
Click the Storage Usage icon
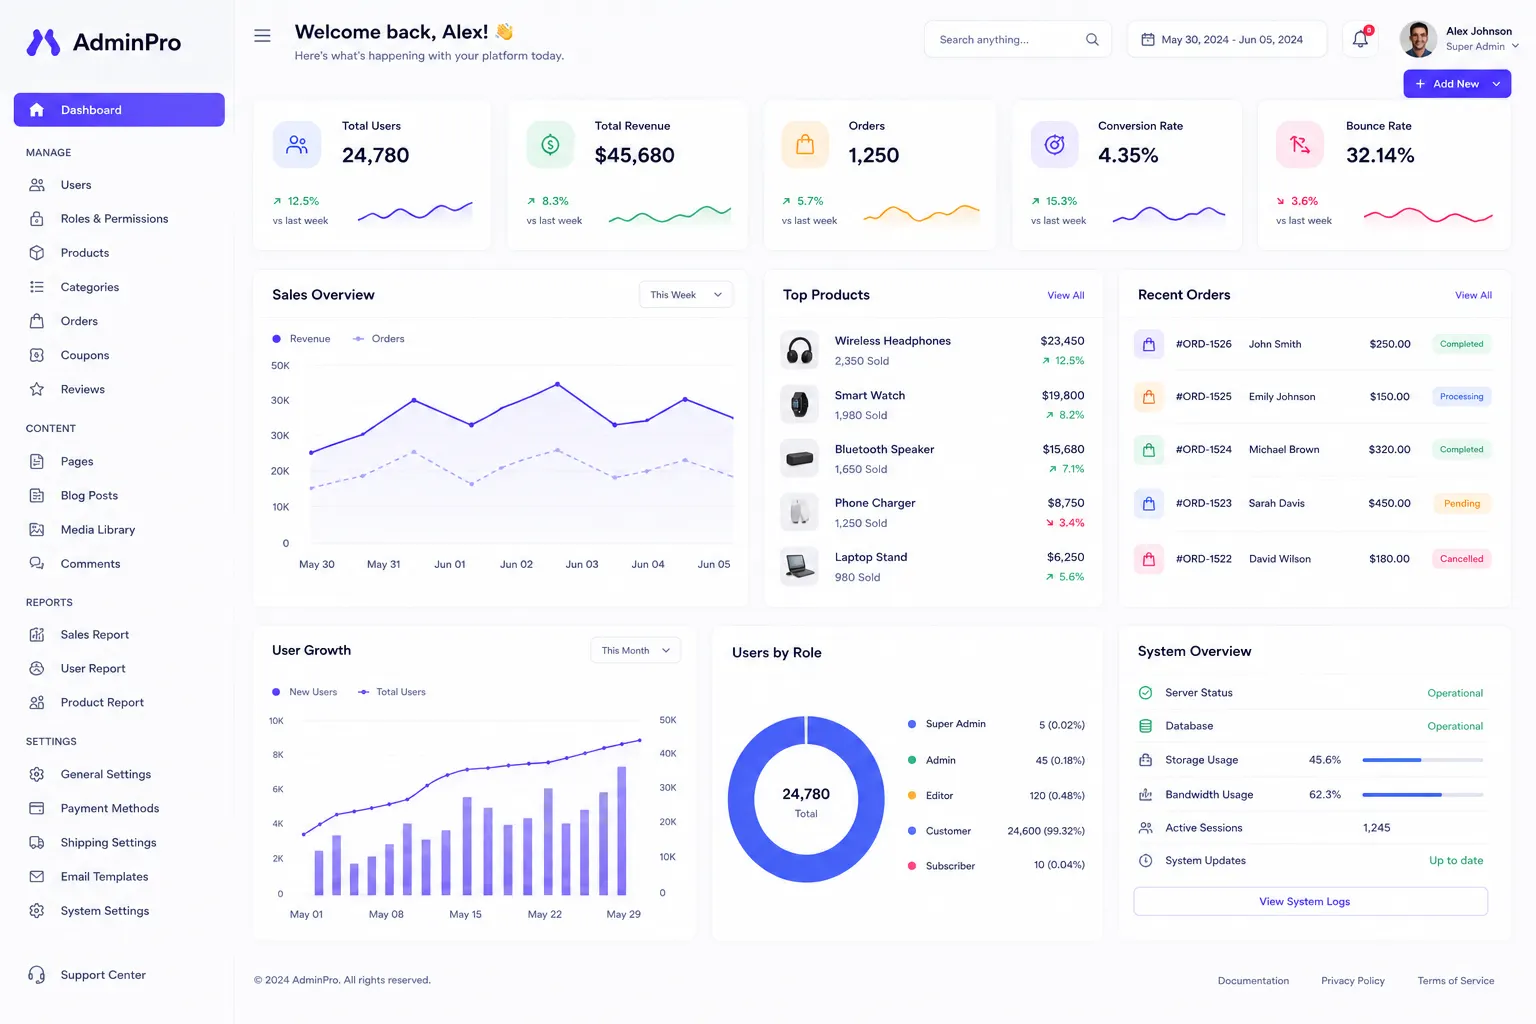tap(1146, 760)
